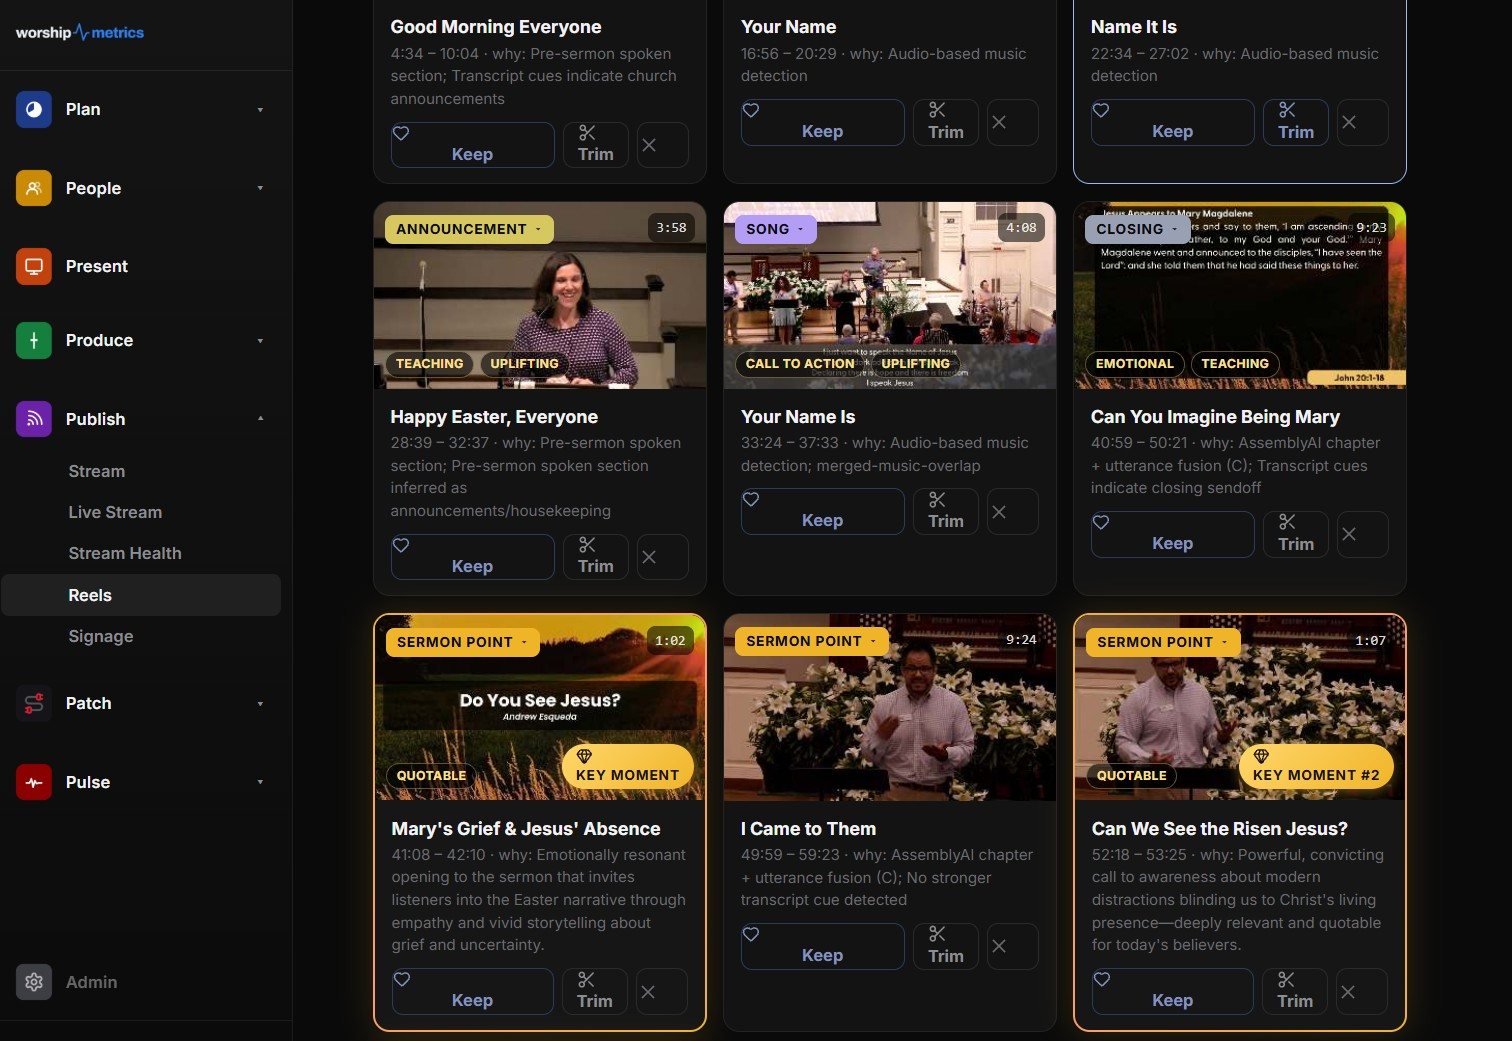Image resolution: width=1512 pixels, height=1041 pixels.
Task: Expand the Pulse menu chevron
Action: tap(260, 782)
